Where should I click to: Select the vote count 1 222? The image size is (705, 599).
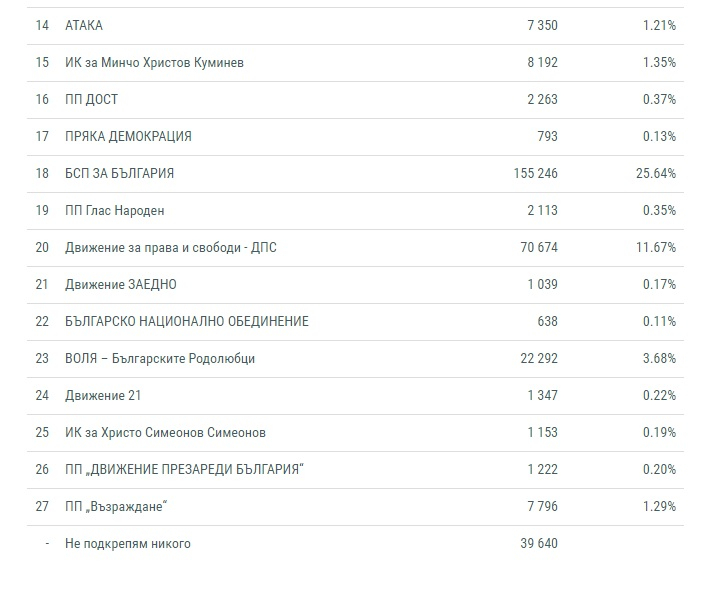542,469
